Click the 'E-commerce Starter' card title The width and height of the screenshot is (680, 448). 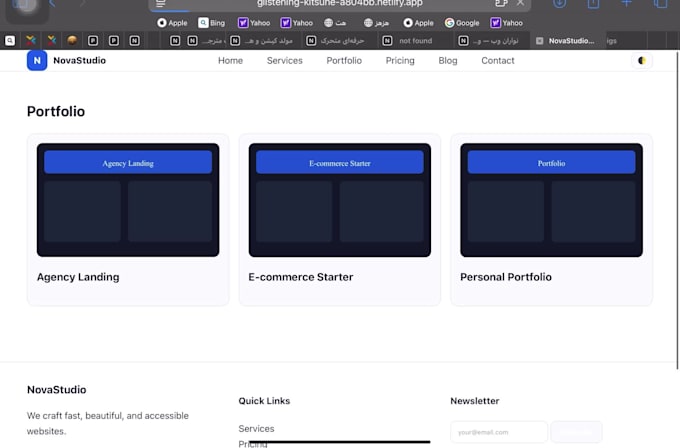tap(301, 277)
